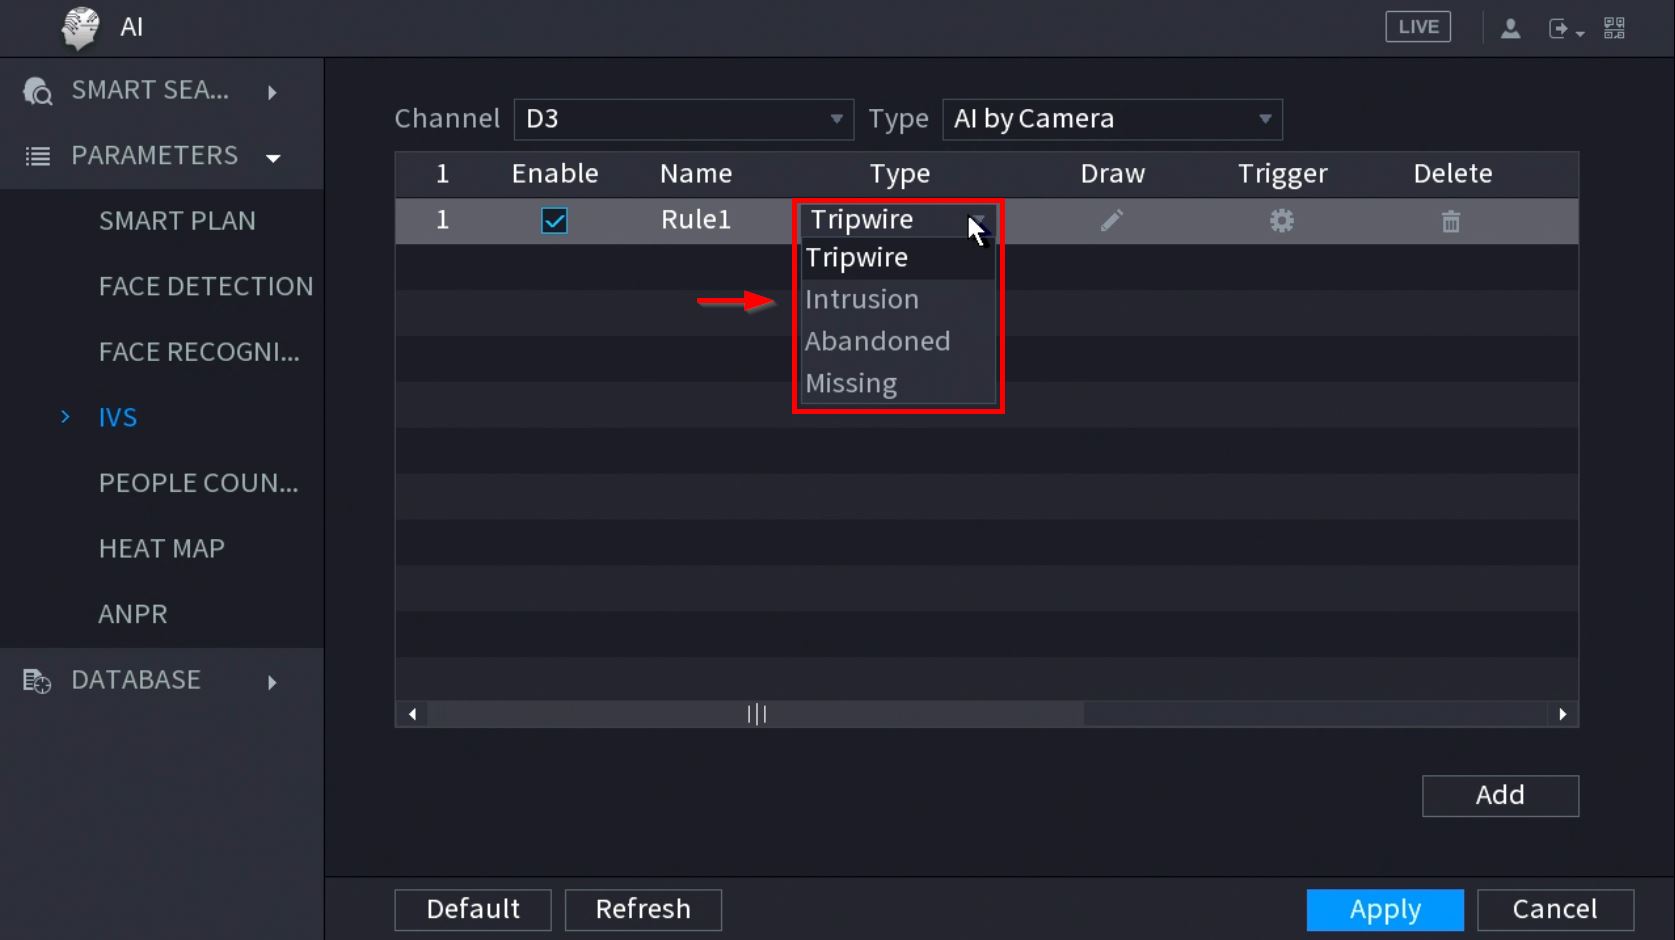Viewport: 1675px width, 940px height.
Task: Click the AI head logo icon
Action: (81, 27)
